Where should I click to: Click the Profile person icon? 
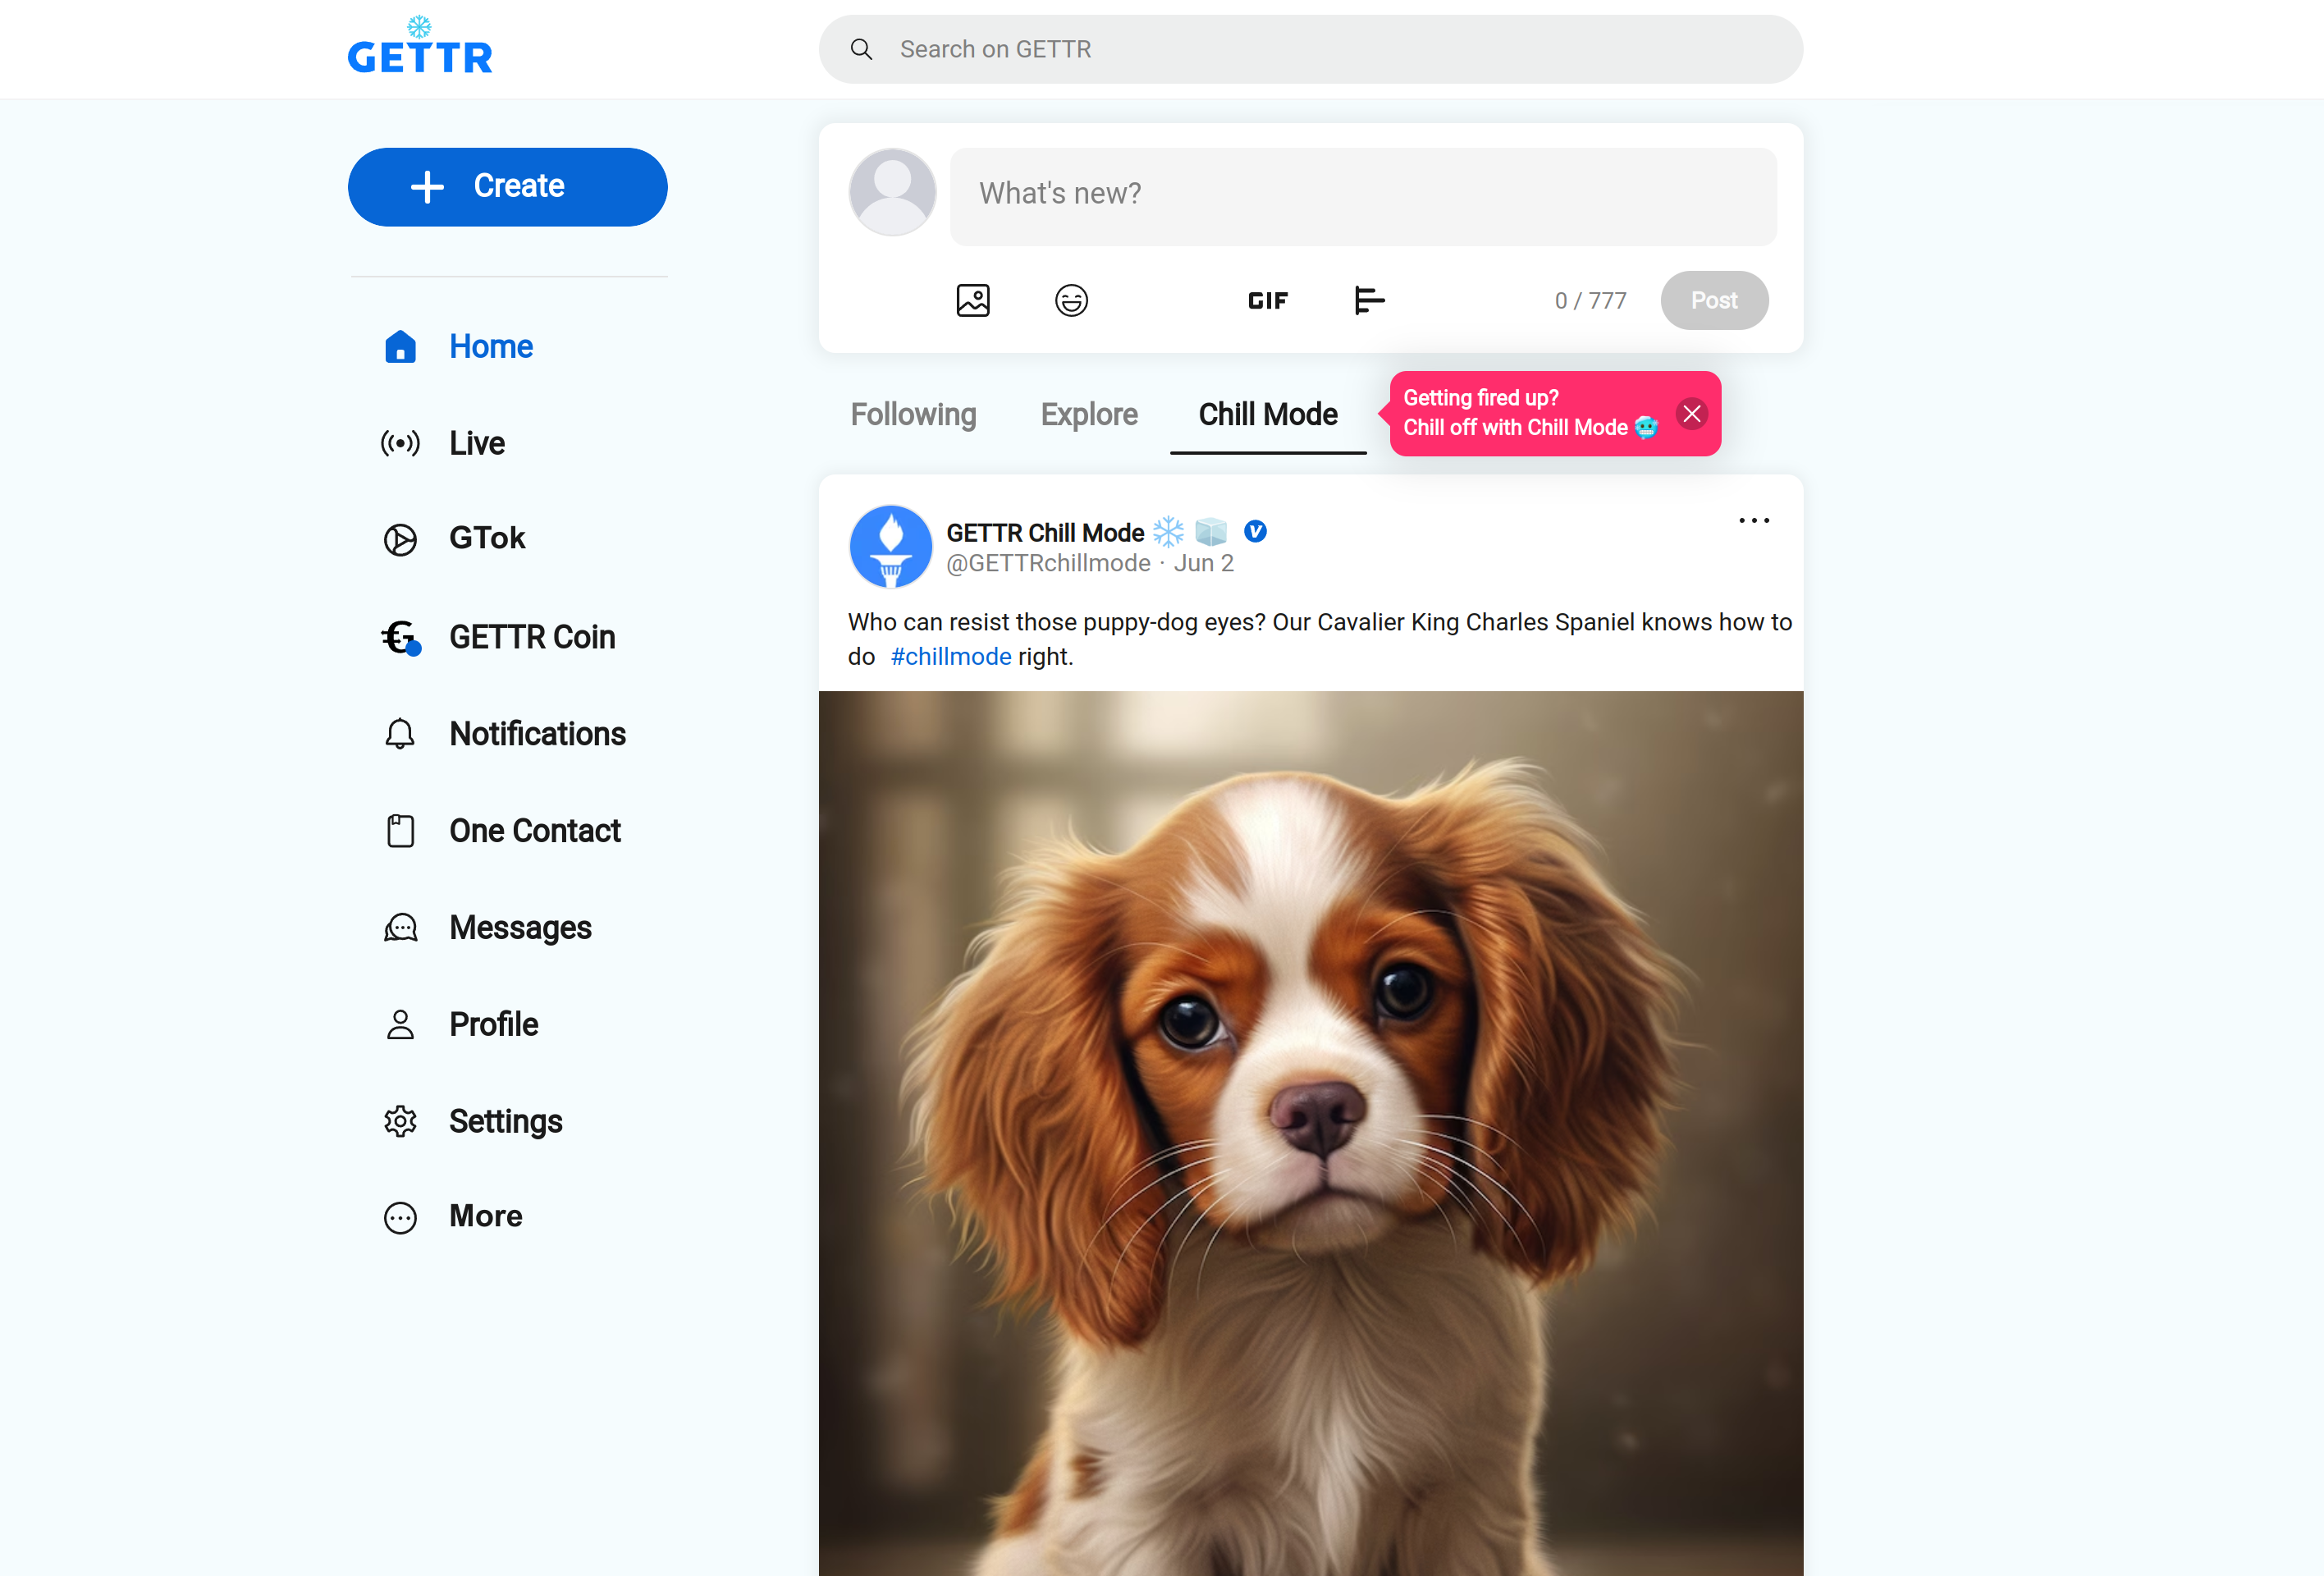[400, 1025]
